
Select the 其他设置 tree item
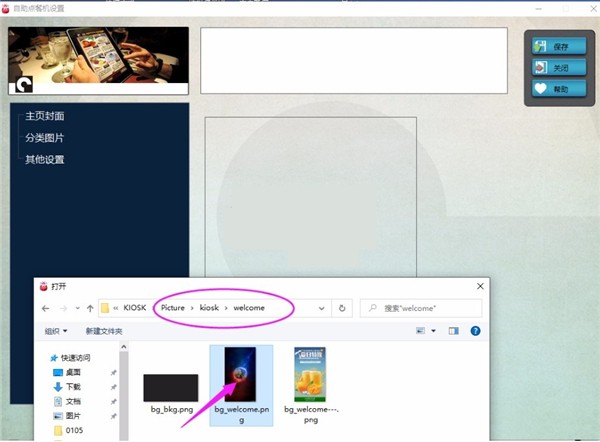coord(45,160)
